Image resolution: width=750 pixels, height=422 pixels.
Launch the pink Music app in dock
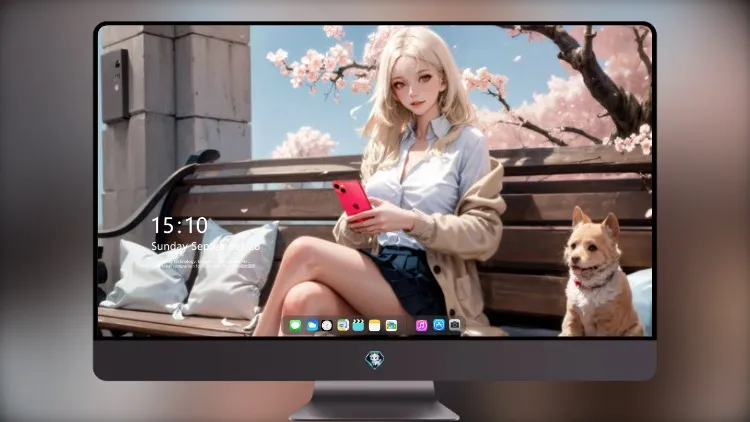[421, 325]
